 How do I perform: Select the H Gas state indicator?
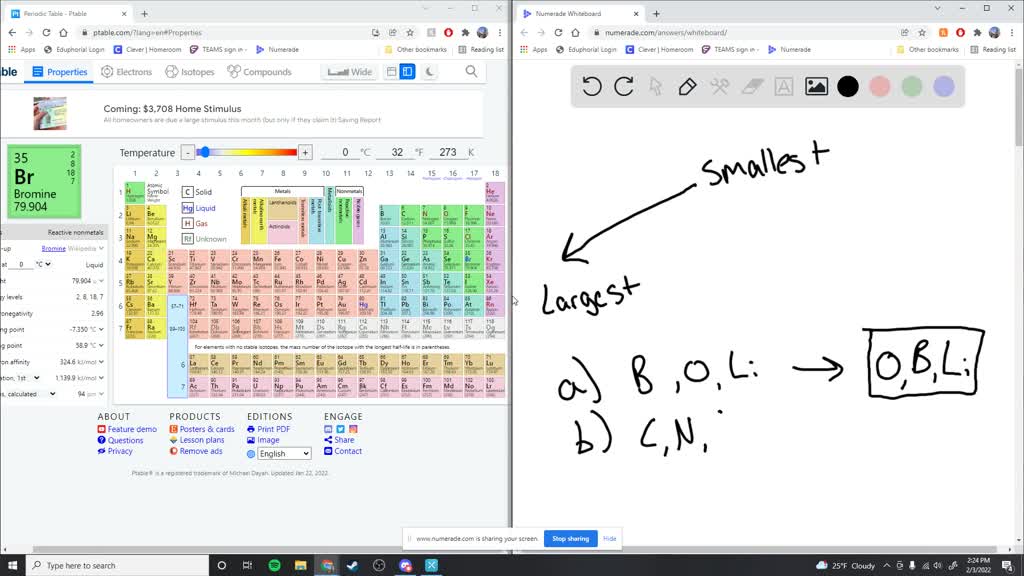[187, 225]
